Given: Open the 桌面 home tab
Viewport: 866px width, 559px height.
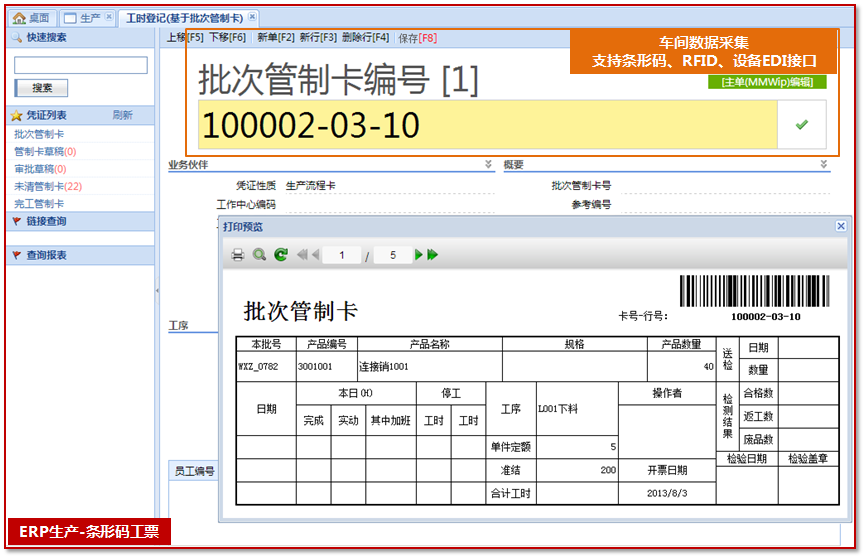Looking at the screenshot, I should [31, 18].
